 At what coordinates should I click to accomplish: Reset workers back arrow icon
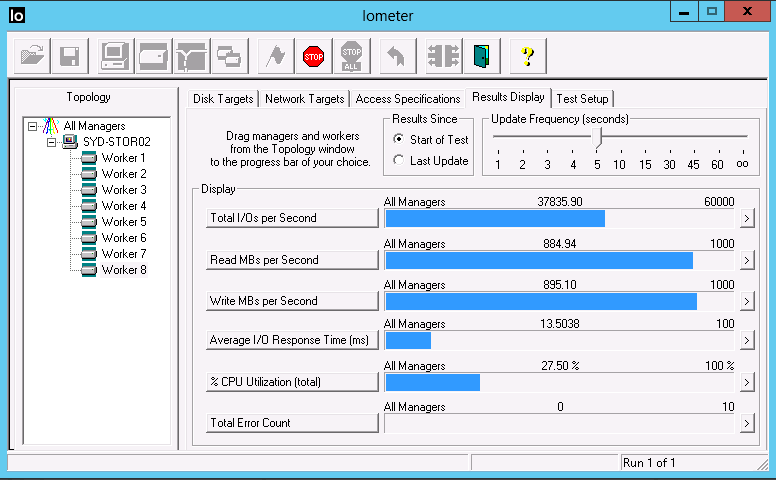click(397, 56)
